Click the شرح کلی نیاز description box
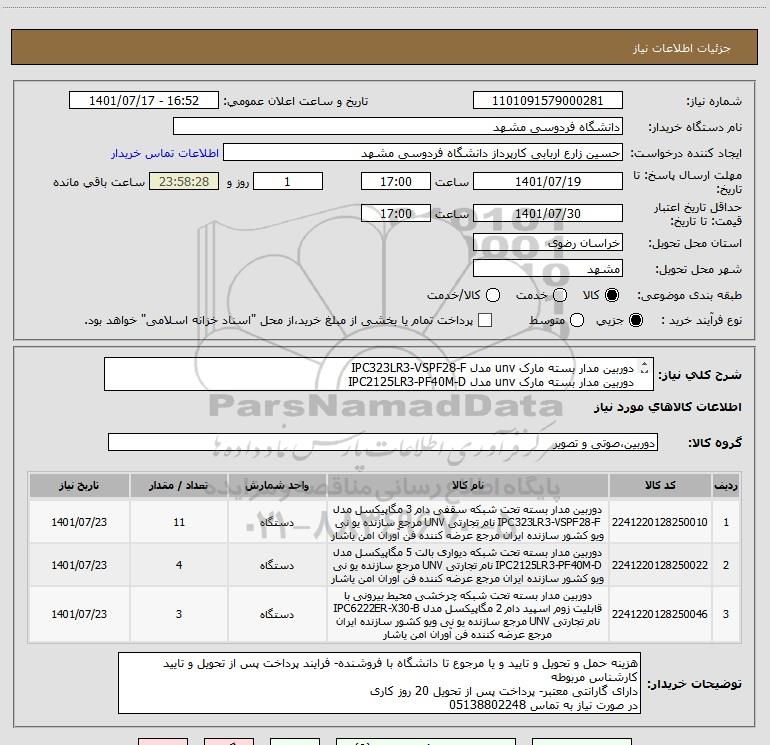Viewport: 770px width, 745px height. tap(379, 374)
